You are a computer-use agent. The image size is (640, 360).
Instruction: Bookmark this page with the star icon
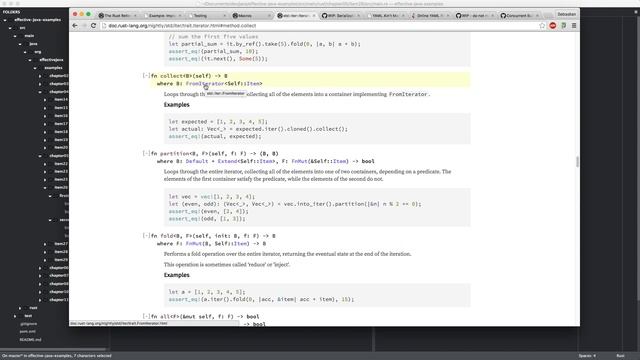tap(542, 25)
